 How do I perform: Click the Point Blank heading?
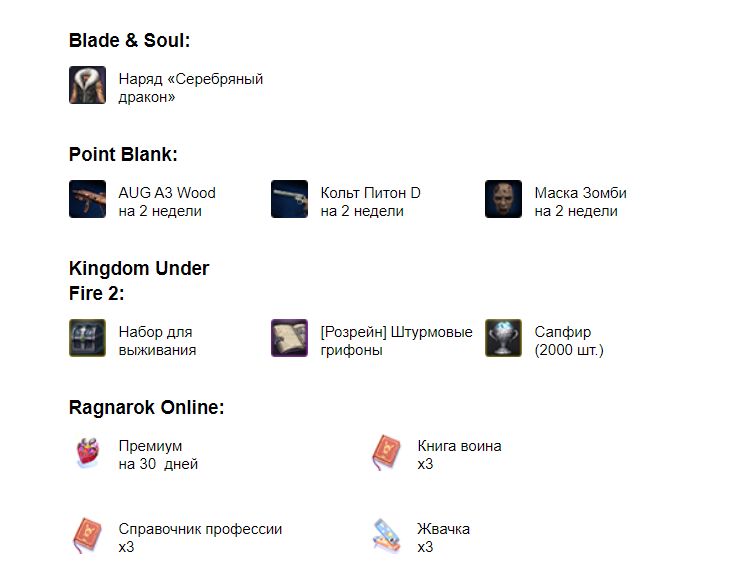coord(123,155)
